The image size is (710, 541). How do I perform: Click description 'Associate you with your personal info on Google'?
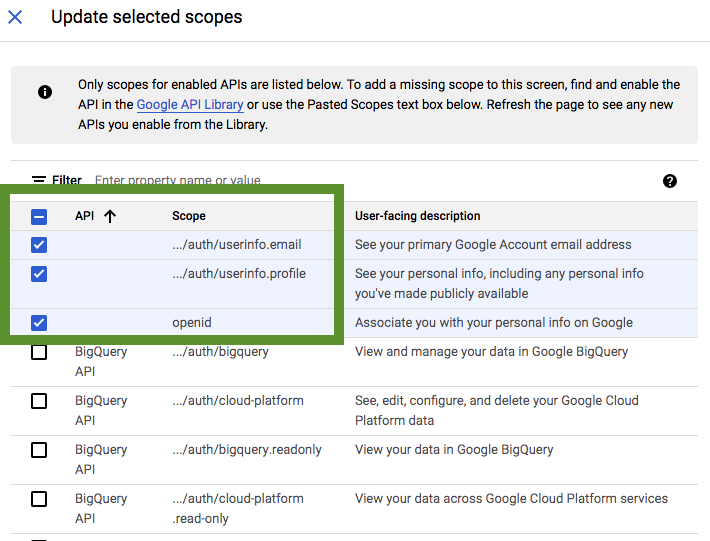click(x=494, y=323)
